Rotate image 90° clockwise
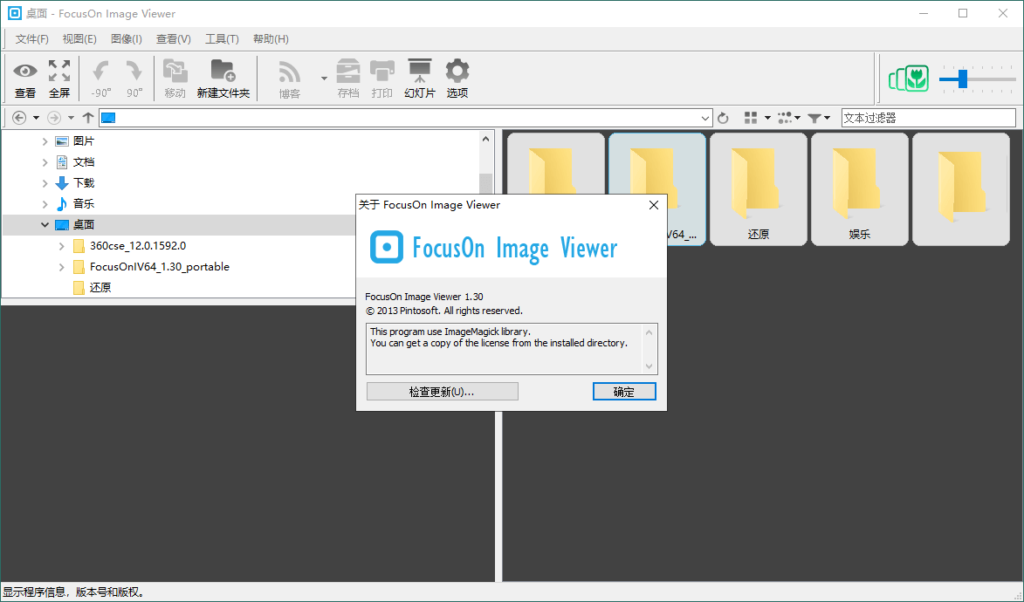Screen dimensions: 1024x602 (x=134, y=78)
